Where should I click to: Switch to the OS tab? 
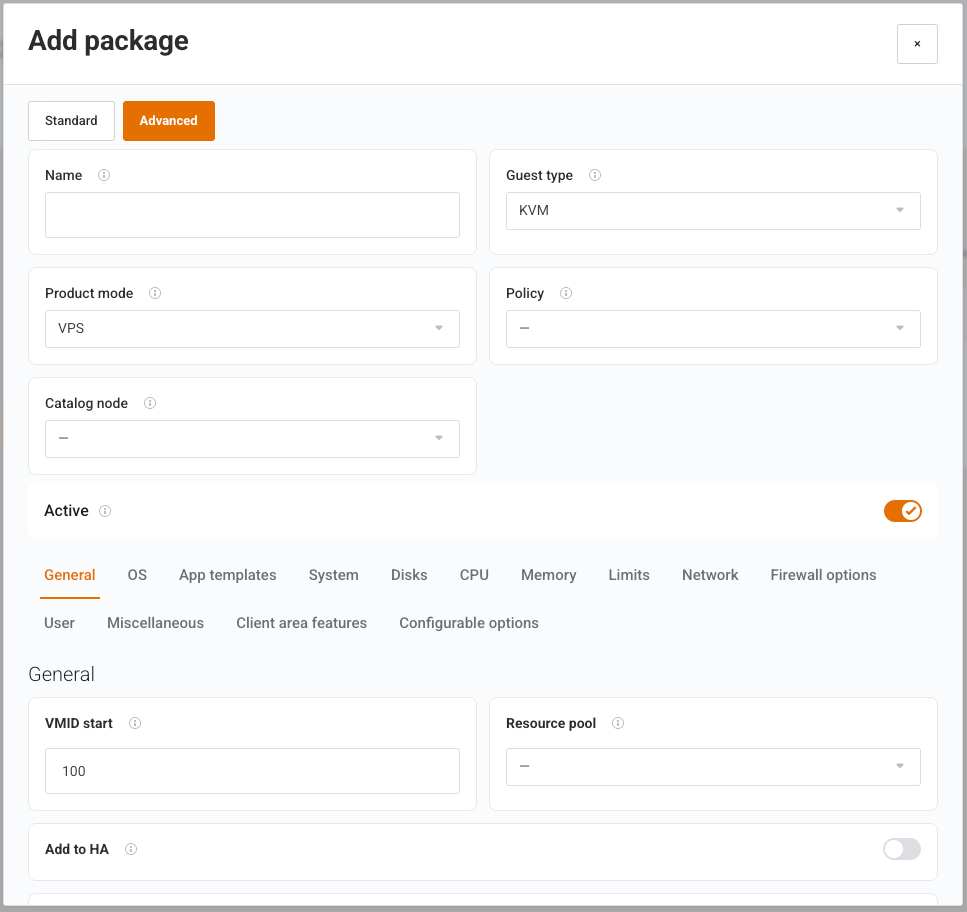click(137, 575)
